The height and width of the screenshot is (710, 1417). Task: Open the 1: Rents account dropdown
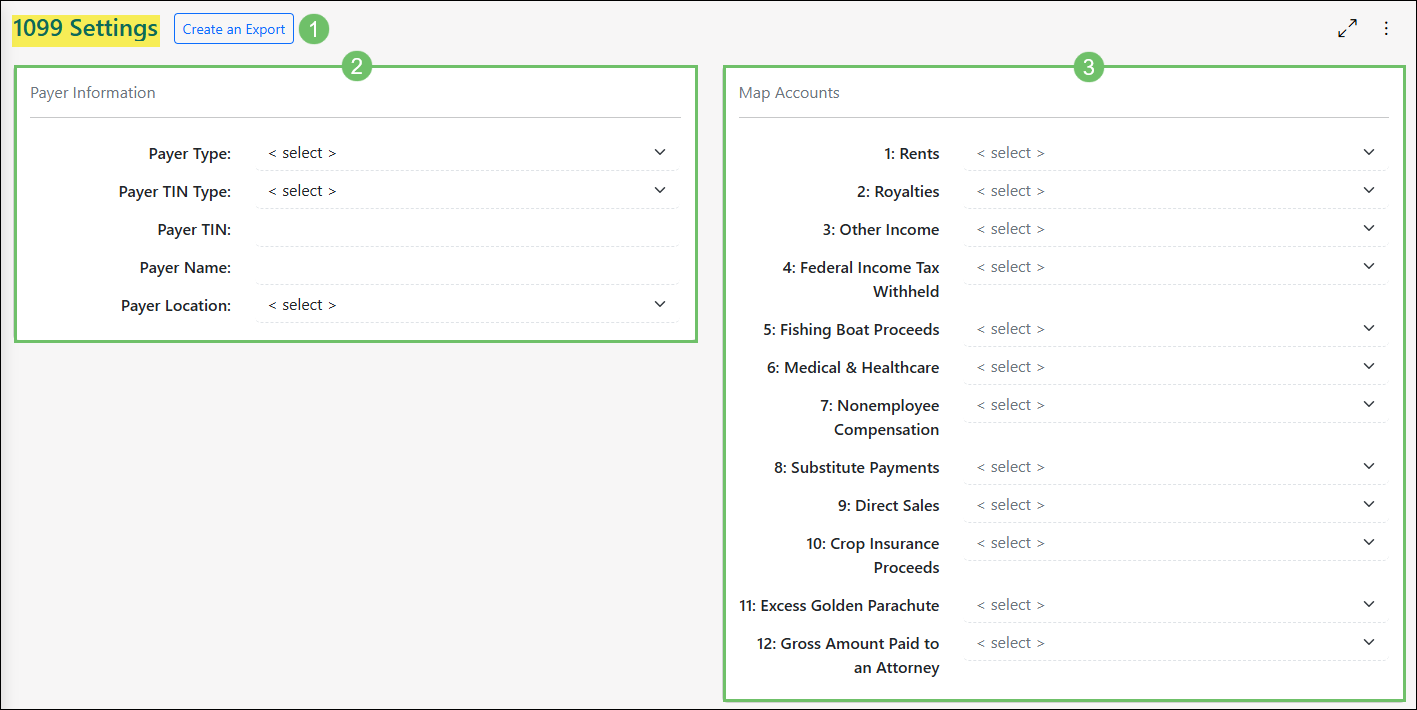tap(1175, 153)
